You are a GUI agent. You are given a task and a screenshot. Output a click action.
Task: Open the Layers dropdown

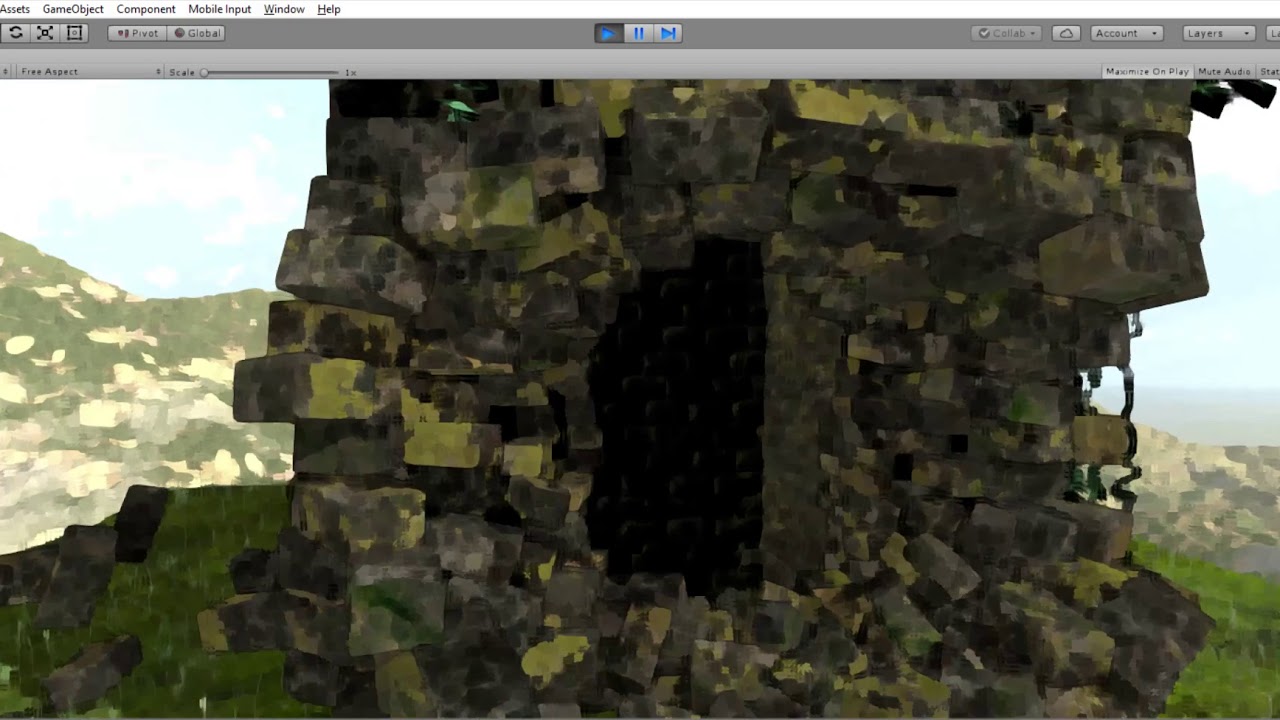[x=1218, y=33]
